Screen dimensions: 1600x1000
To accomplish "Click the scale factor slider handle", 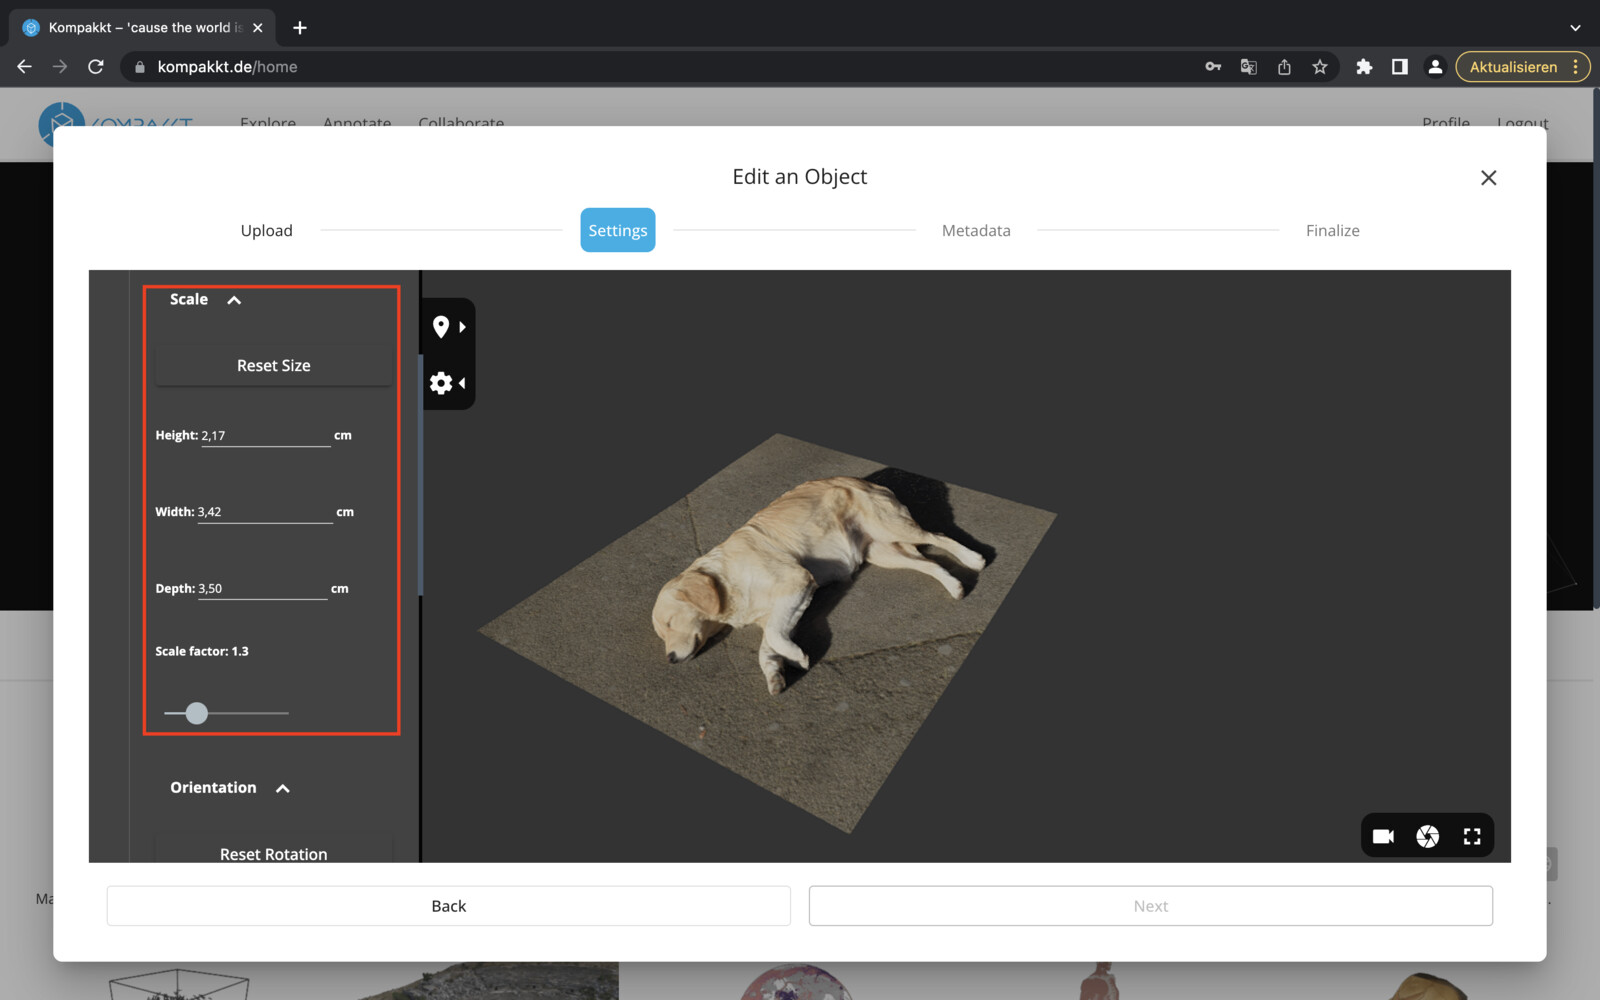I will coord(197,713).
